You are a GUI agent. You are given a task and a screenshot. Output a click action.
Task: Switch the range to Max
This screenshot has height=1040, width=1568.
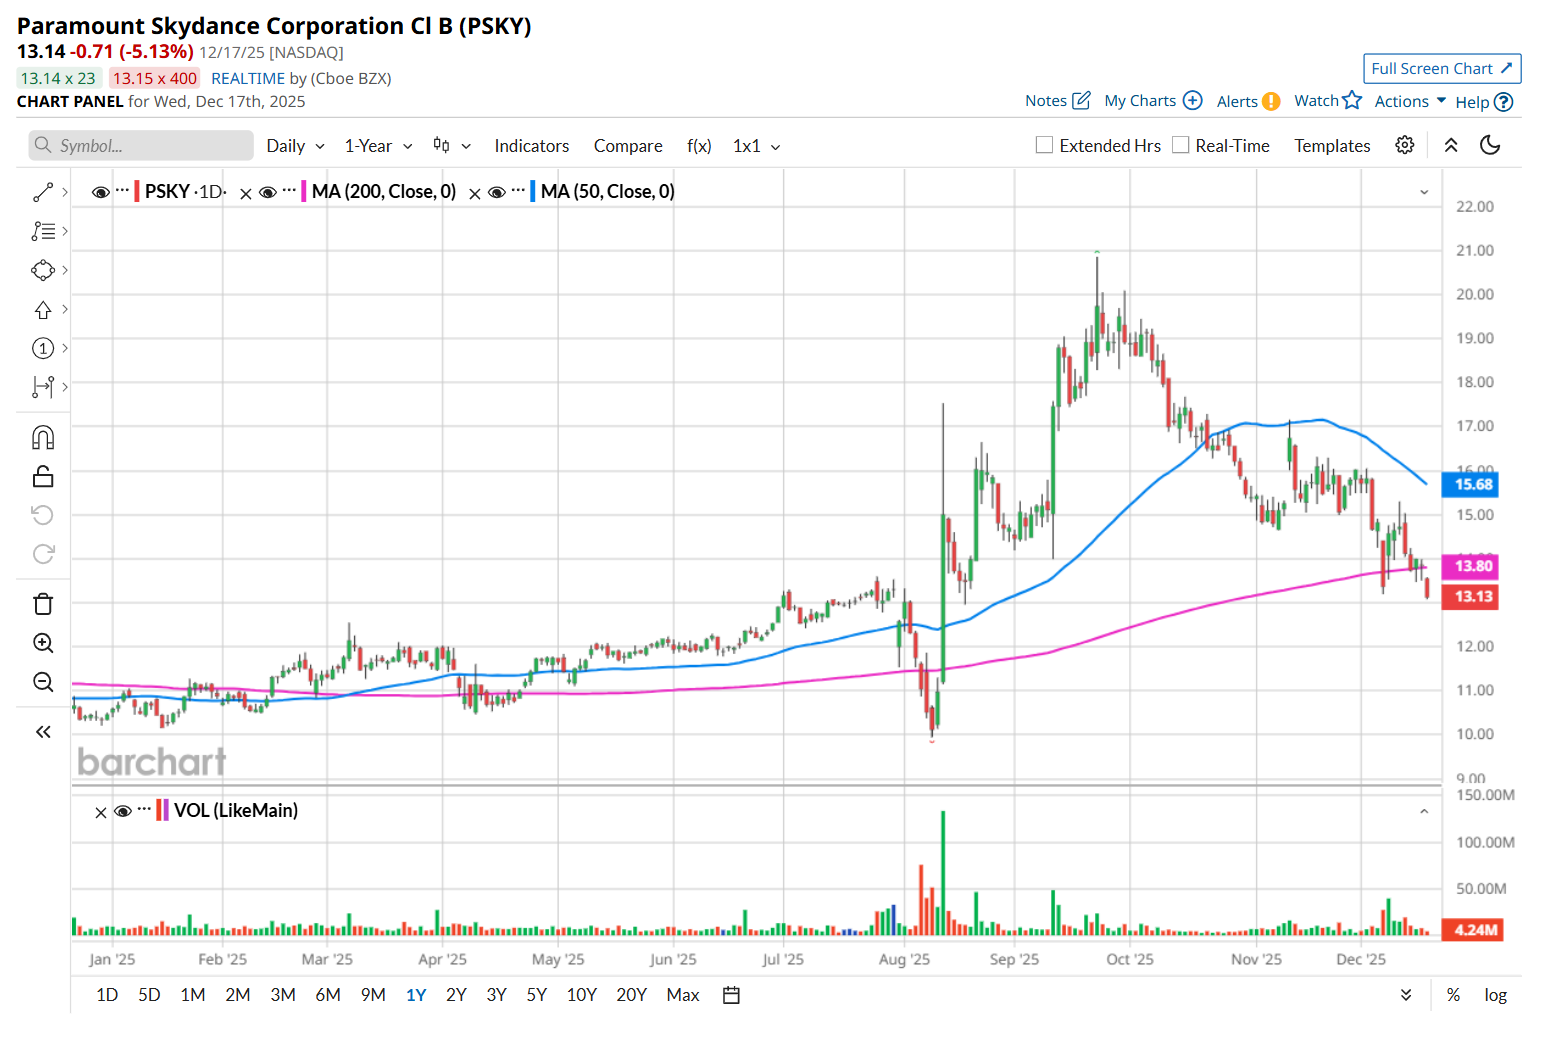(x=683, y=995)
